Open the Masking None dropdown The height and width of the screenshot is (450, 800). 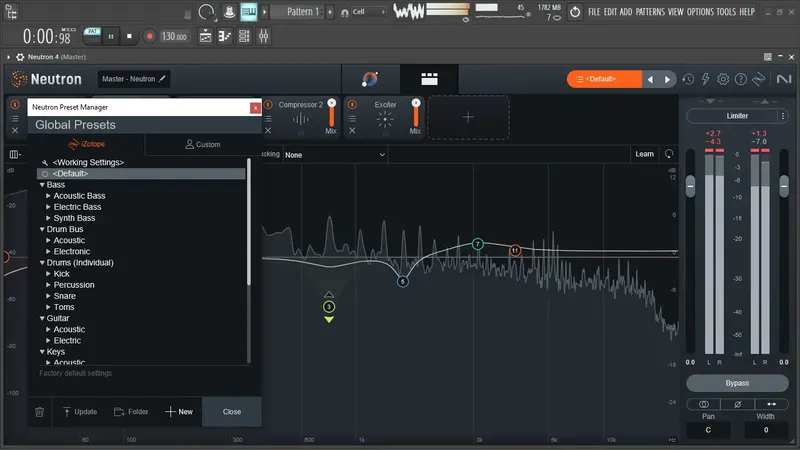click(x=335, y=155)
